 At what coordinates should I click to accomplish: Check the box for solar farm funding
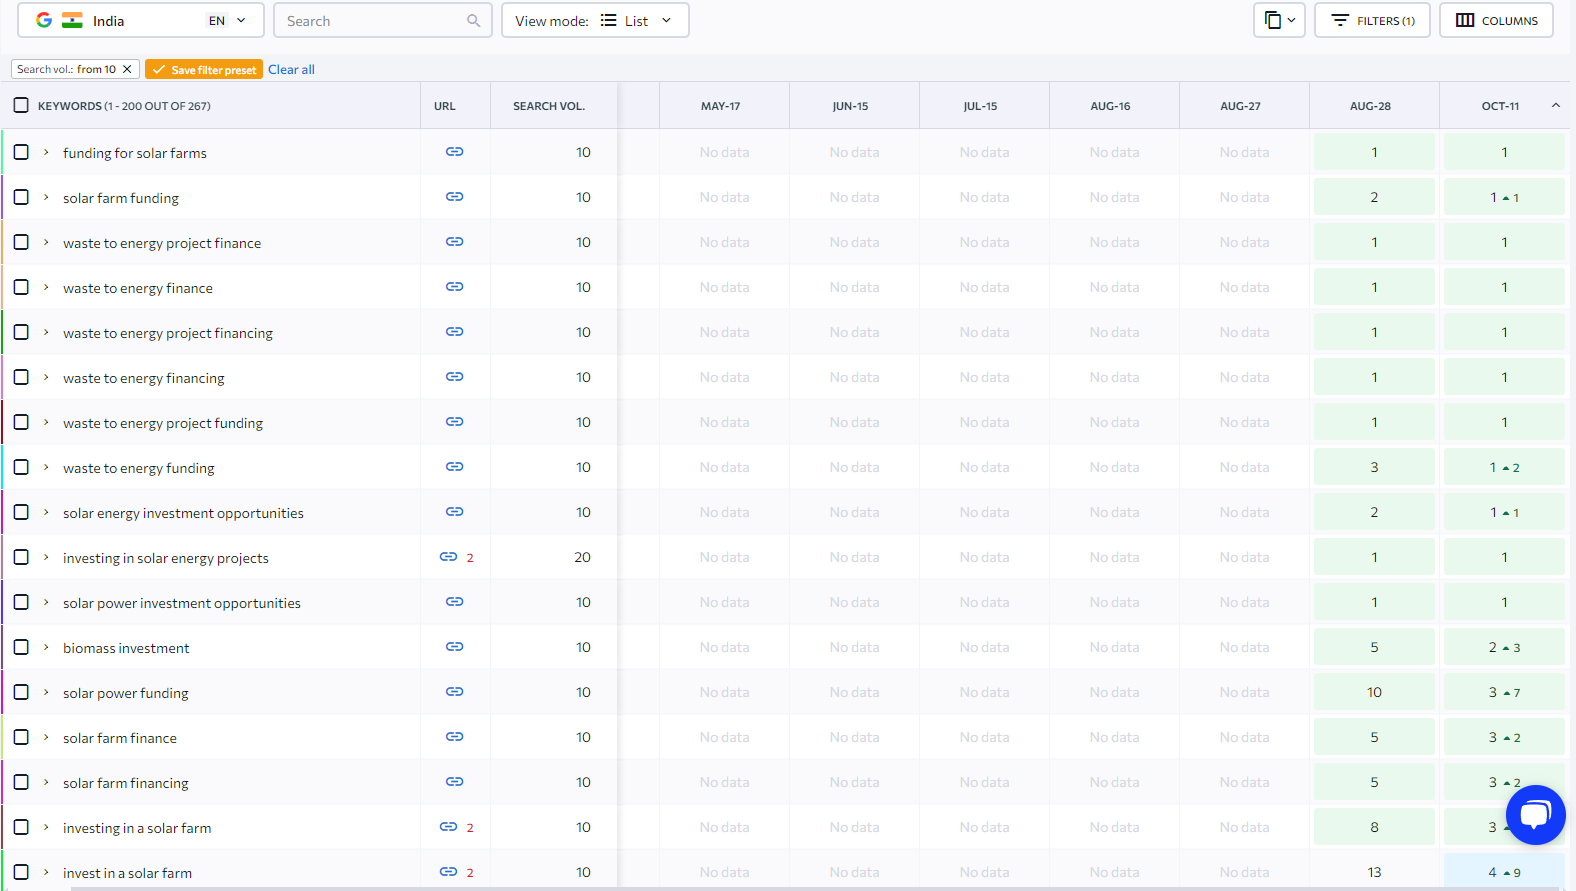(21, 197)
